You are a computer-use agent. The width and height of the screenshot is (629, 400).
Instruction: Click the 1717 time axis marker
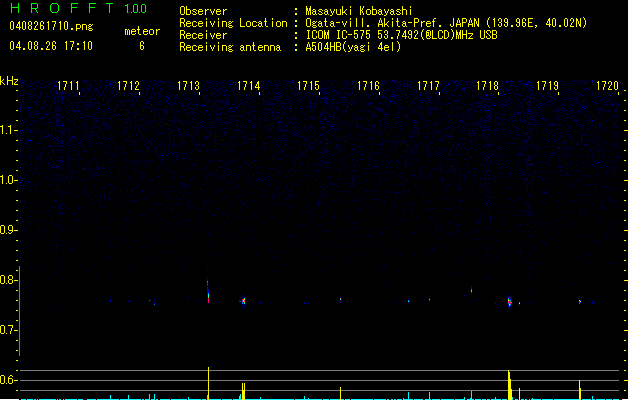tap(428, 86)
